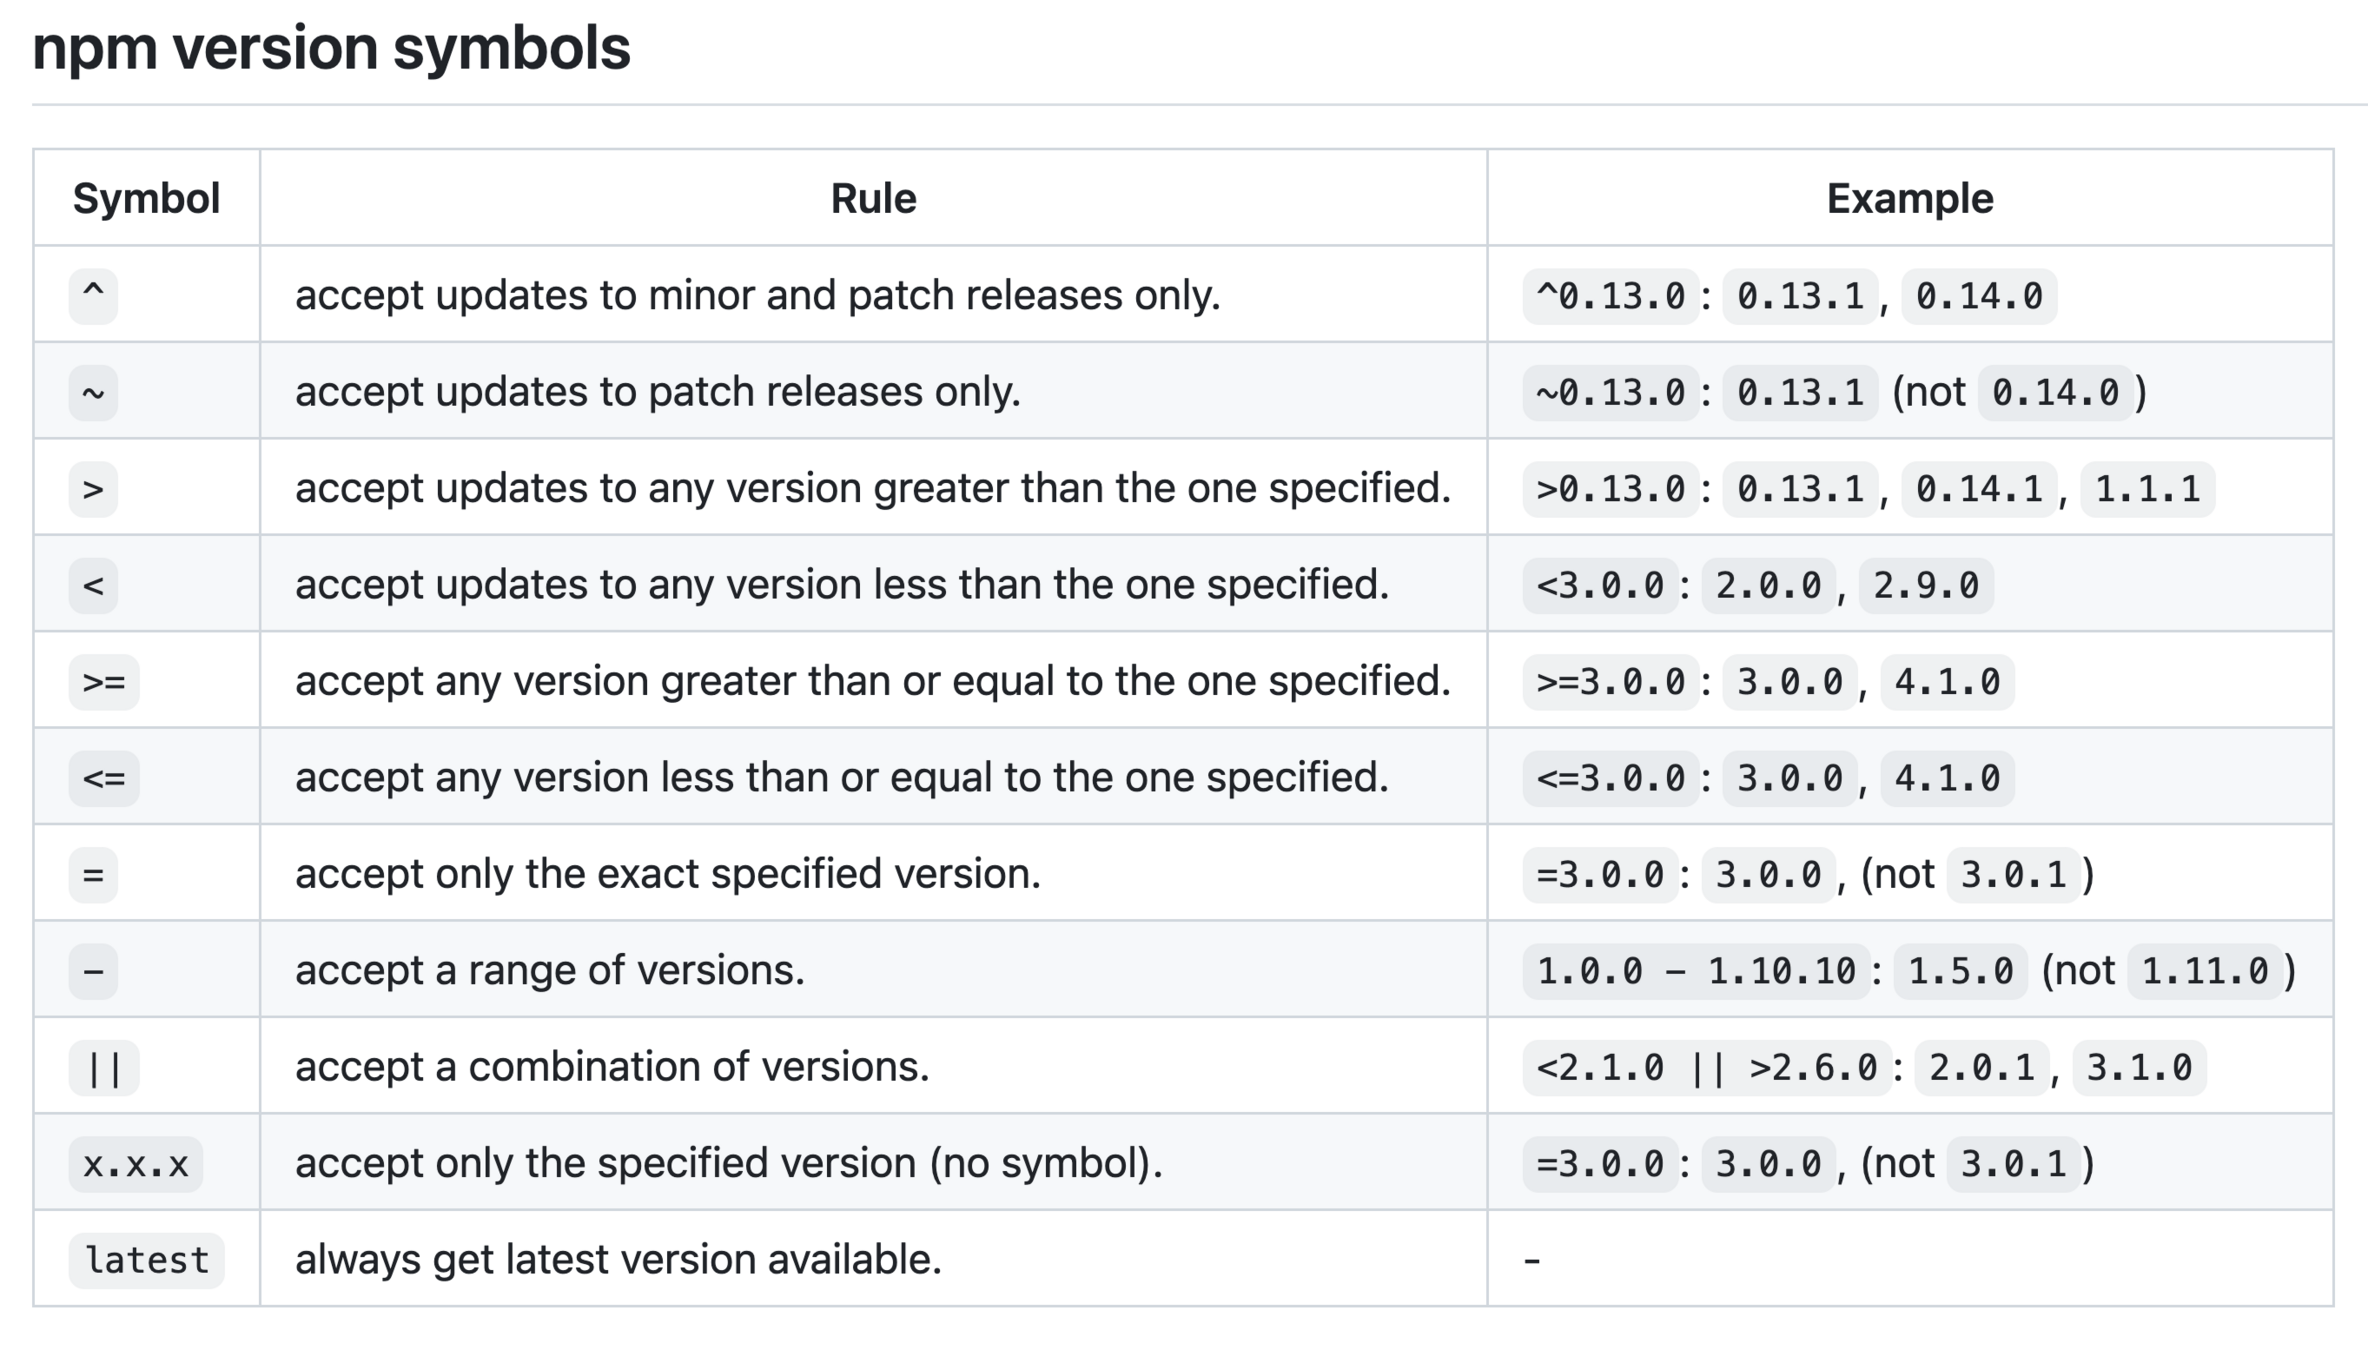Click the Symbol column header
2368x1350 pixels.
pos(146,198)
